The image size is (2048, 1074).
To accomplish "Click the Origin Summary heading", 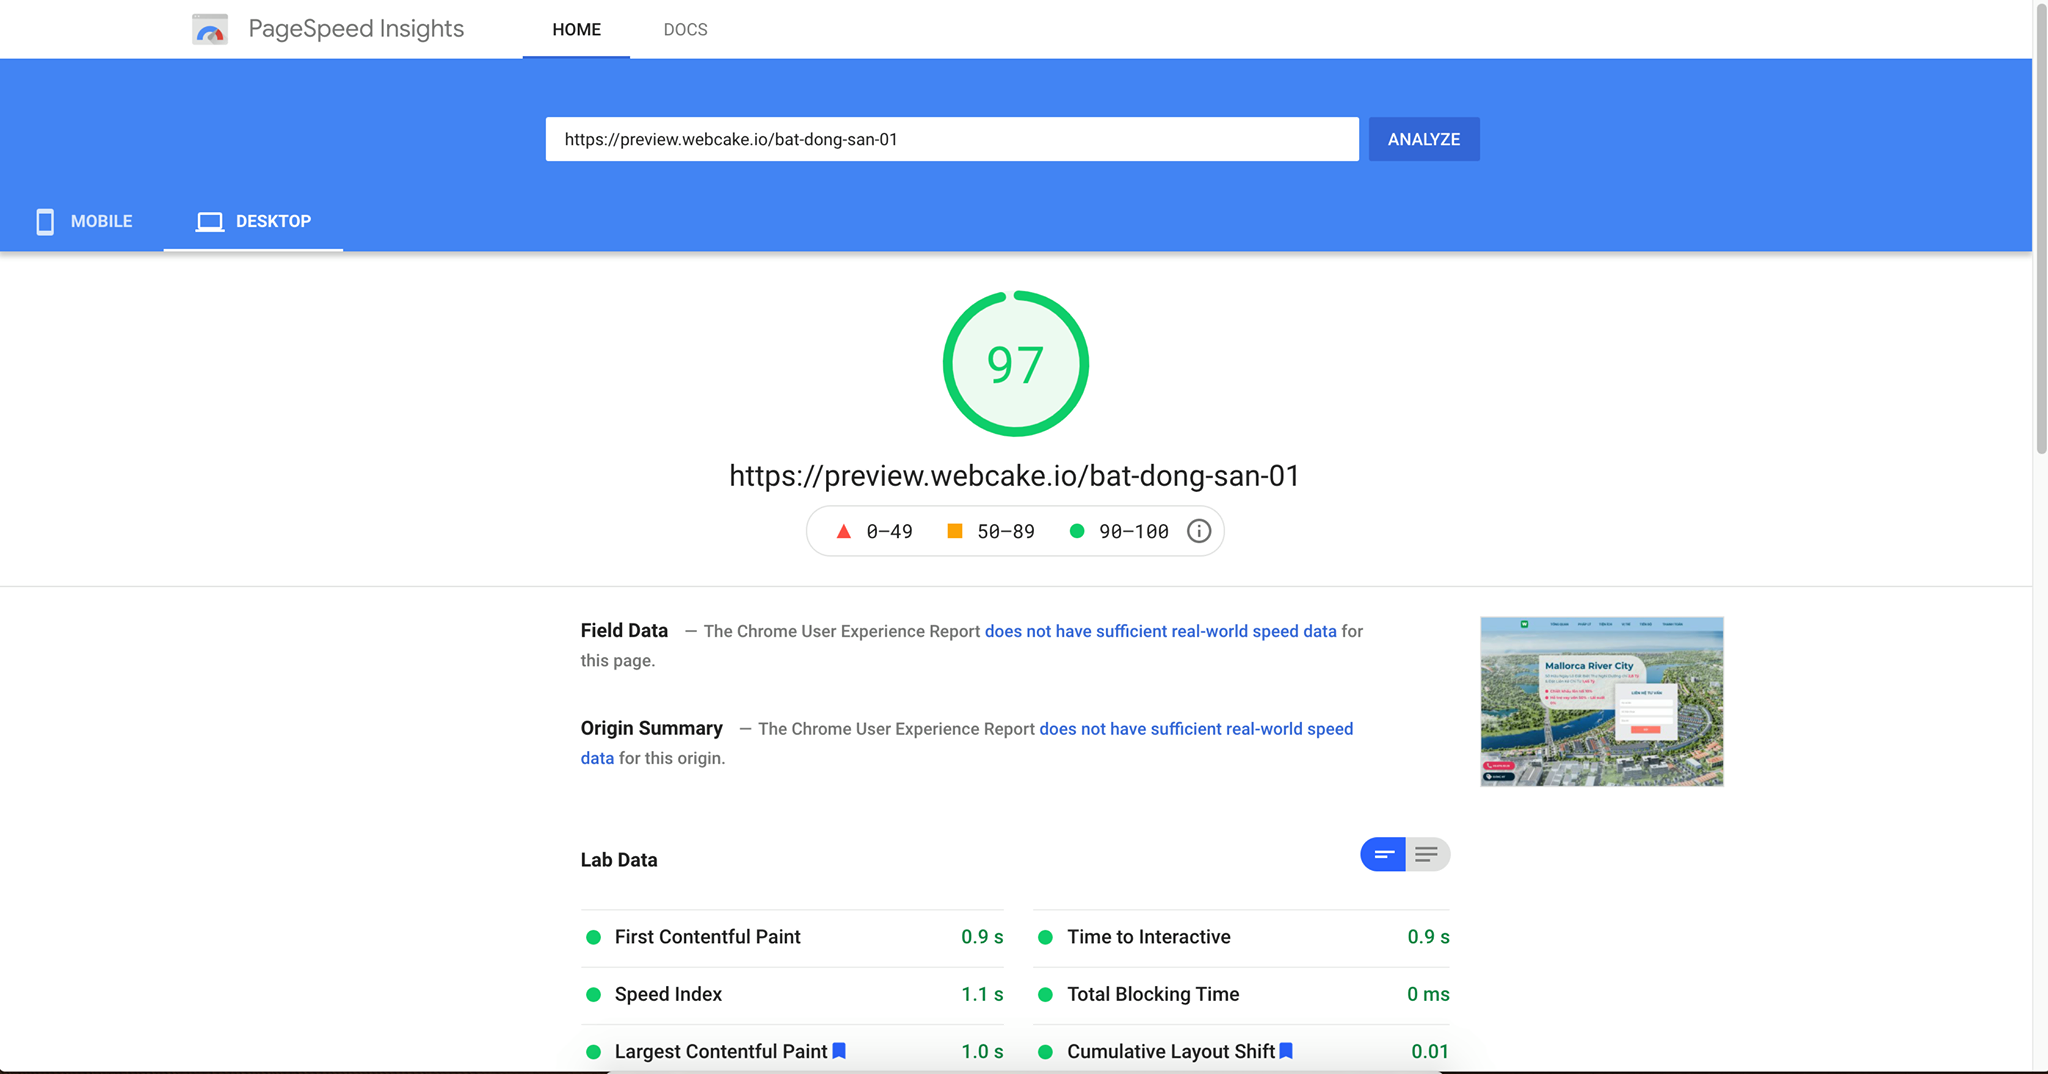I will [652, 729].
